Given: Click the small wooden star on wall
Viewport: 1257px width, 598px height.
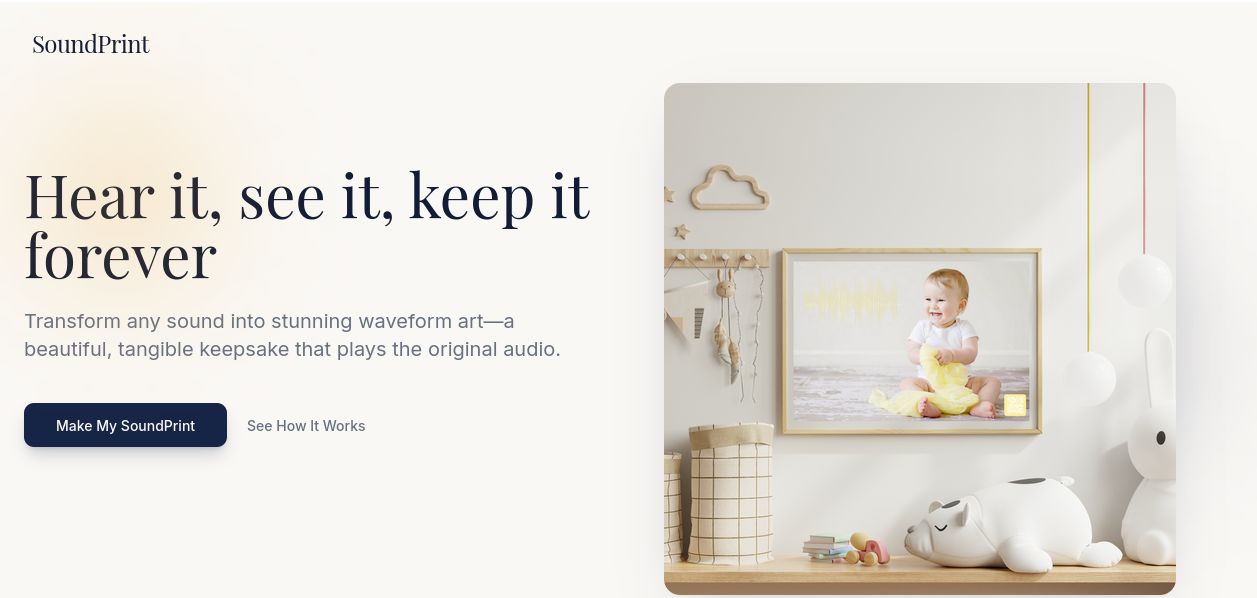Looking at the screenshot, I should tap(682, 231).
